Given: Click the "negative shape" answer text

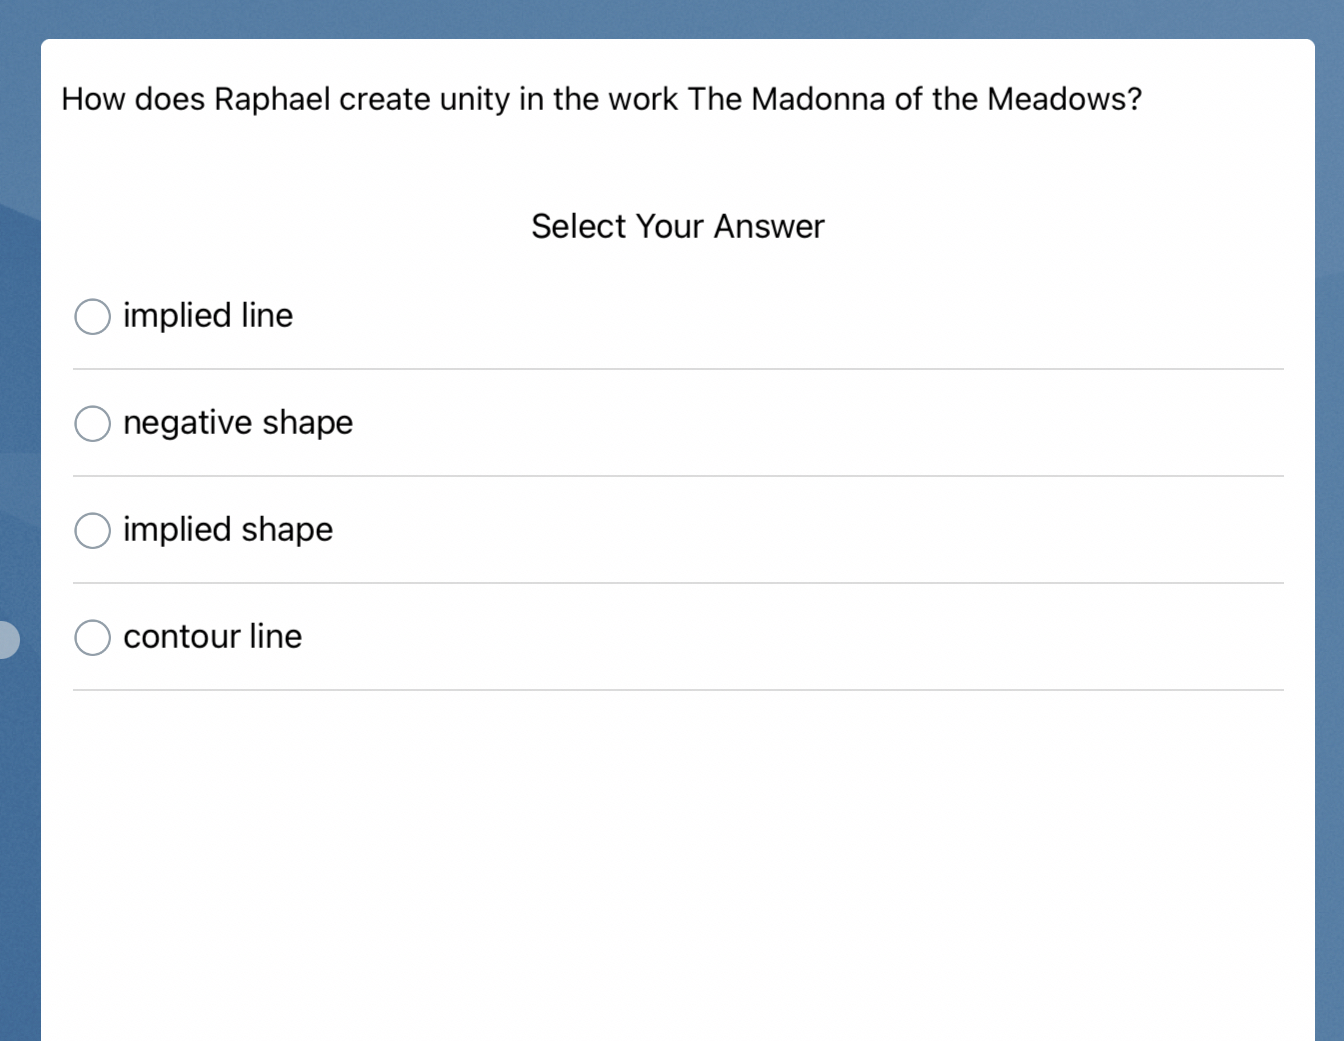Looking at the screenshot, I should pos(238,423).
